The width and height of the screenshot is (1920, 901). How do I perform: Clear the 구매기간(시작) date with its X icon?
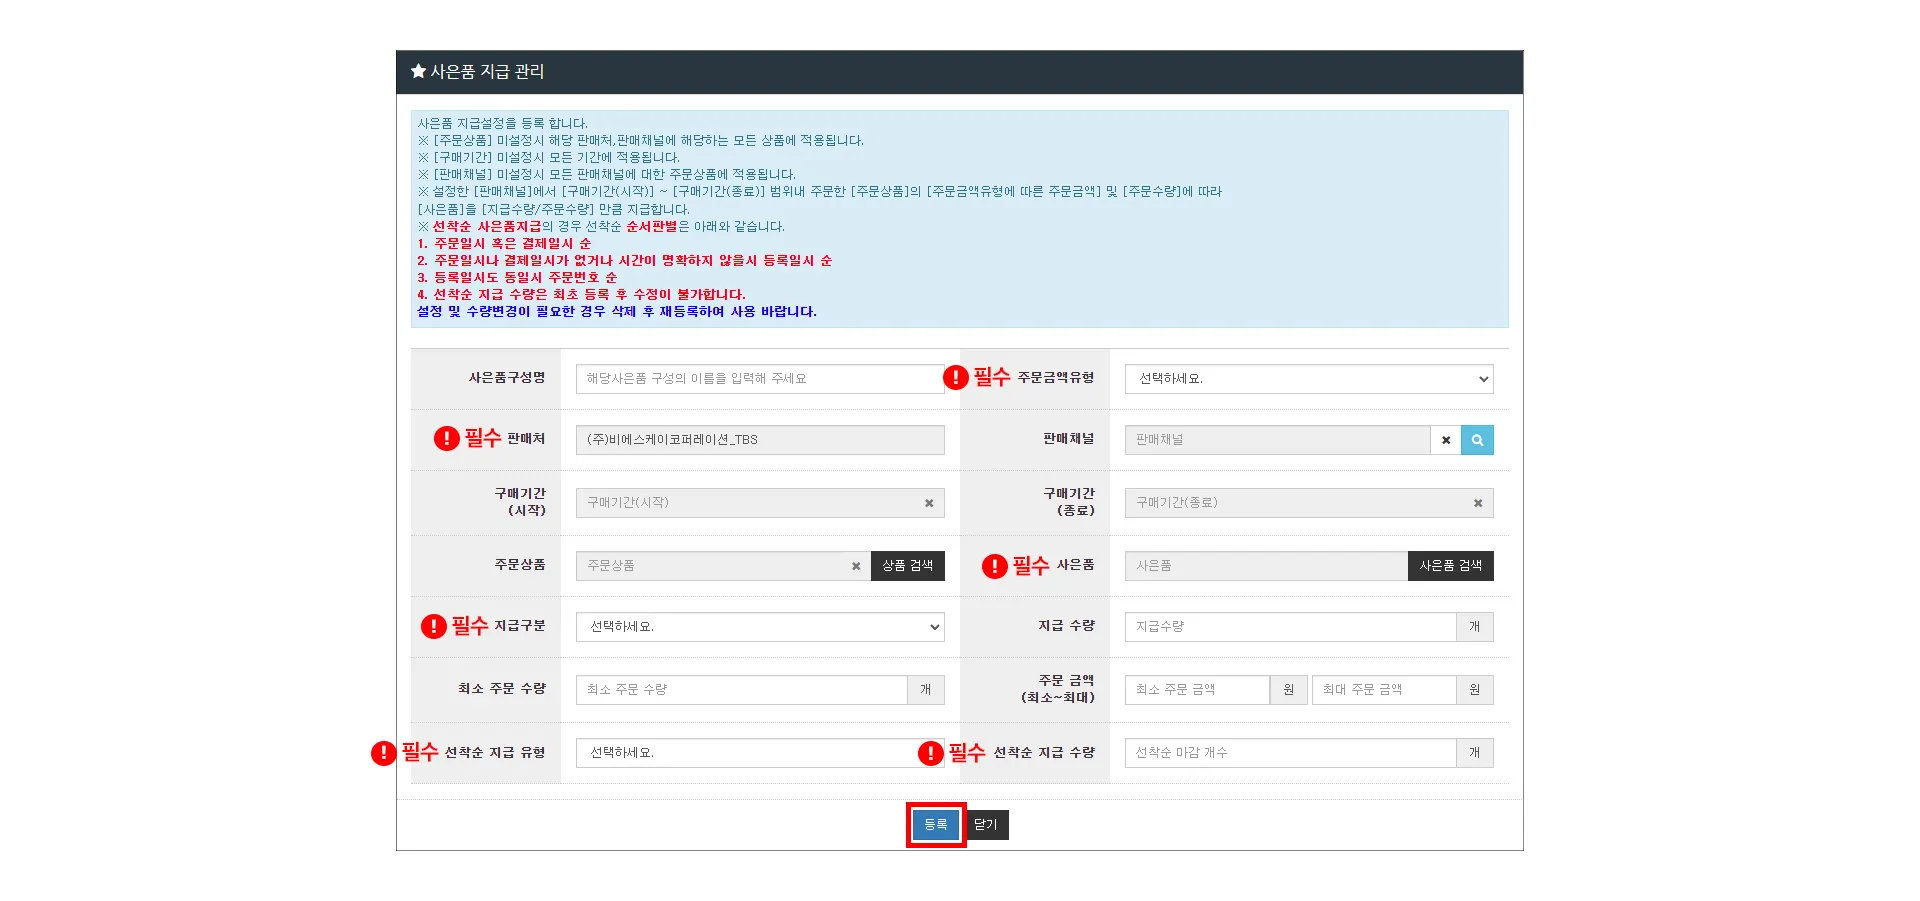coord(929,503)
